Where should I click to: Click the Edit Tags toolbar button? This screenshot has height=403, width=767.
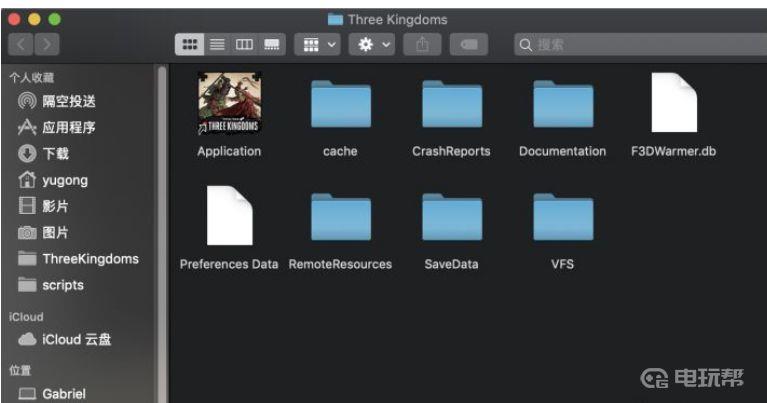point(469,45)
